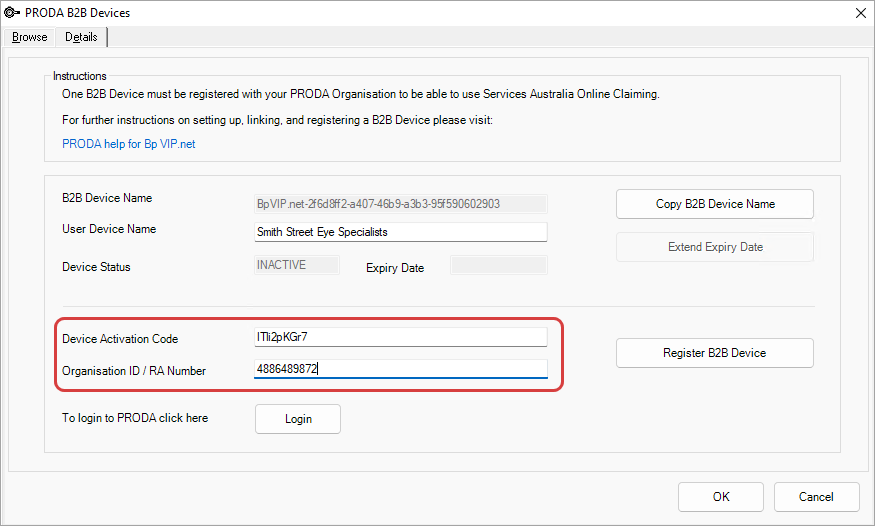Click the 'Device Status' label
875x526 pixels.
[x=96, y=267]
